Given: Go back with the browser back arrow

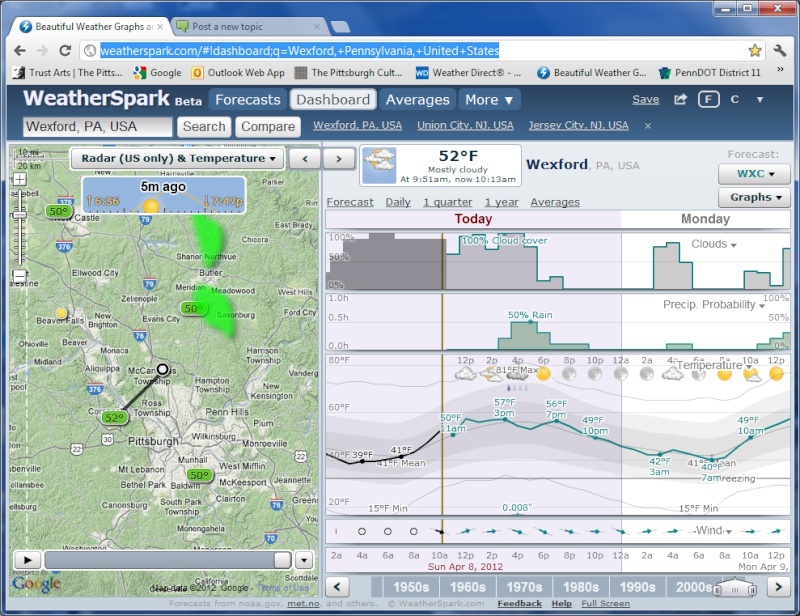Looking at the screenshot, I should 20,50.
